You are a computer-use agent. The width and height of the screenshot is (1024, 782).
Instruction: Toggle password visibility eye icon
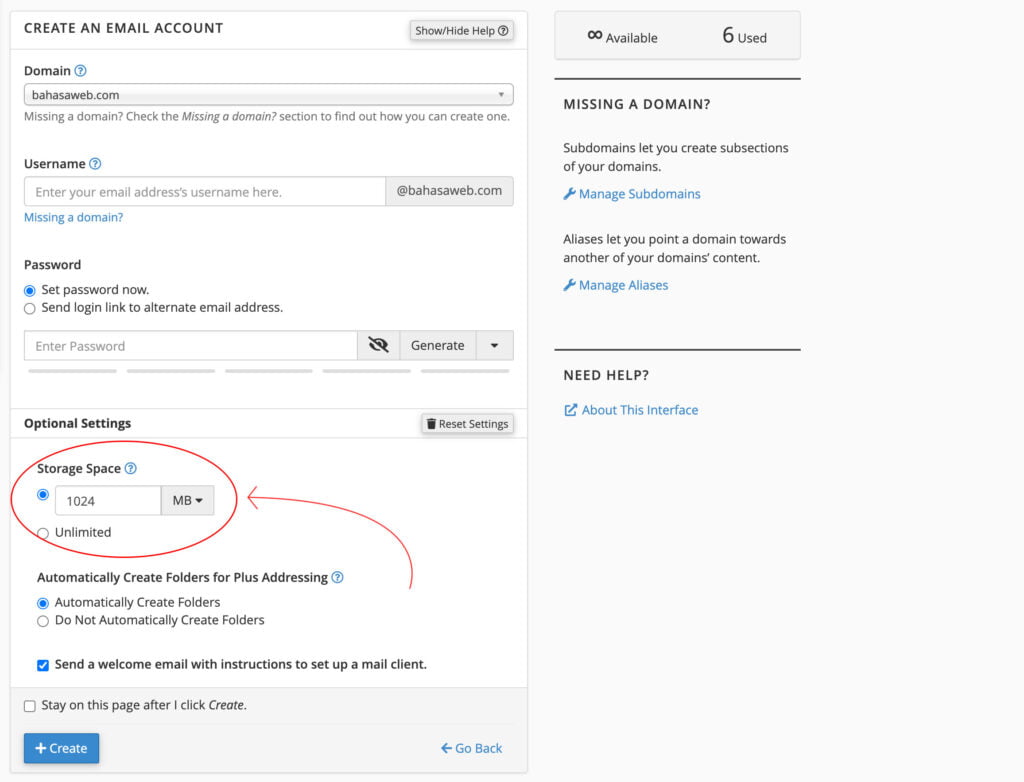(378, 345)
